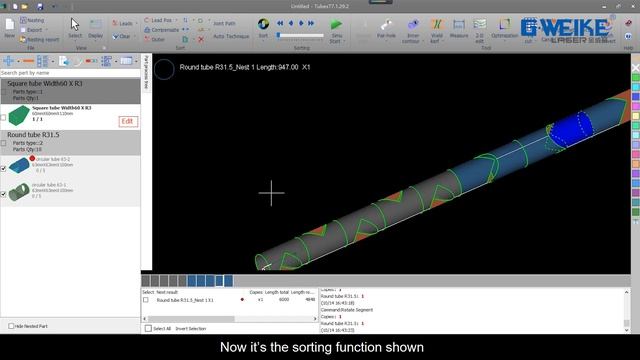This screenshot has height=360, width=640.
Task: Step forward one sorting step
Action: (x=301, y=24)
